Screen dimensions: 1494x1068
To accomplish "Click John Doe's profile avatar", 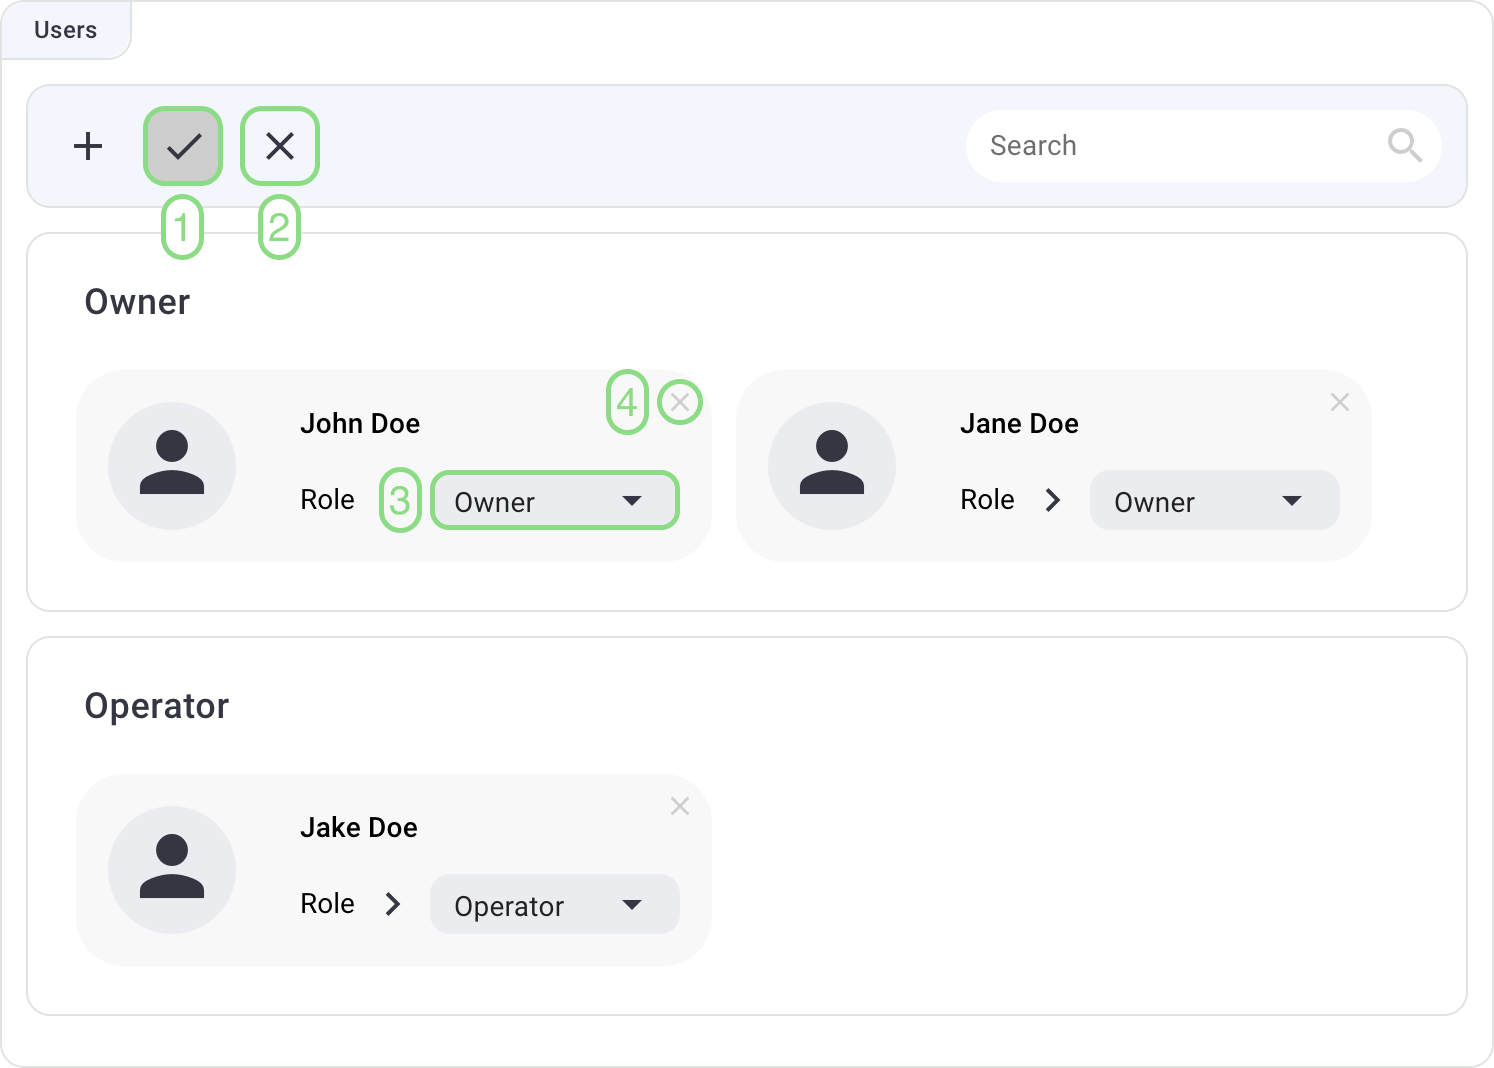I will 172,465.
